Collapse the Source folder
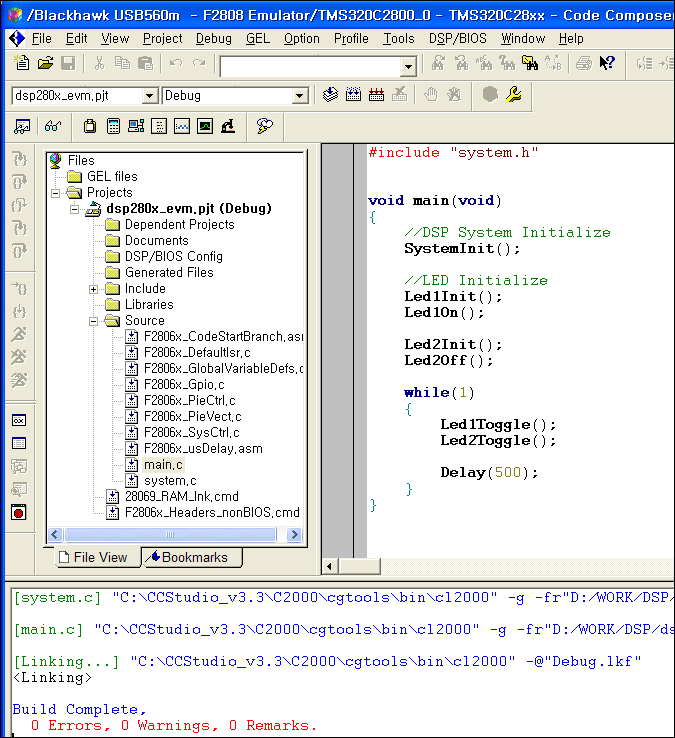This screenshot has width=675, height=738. pos(93,321)
